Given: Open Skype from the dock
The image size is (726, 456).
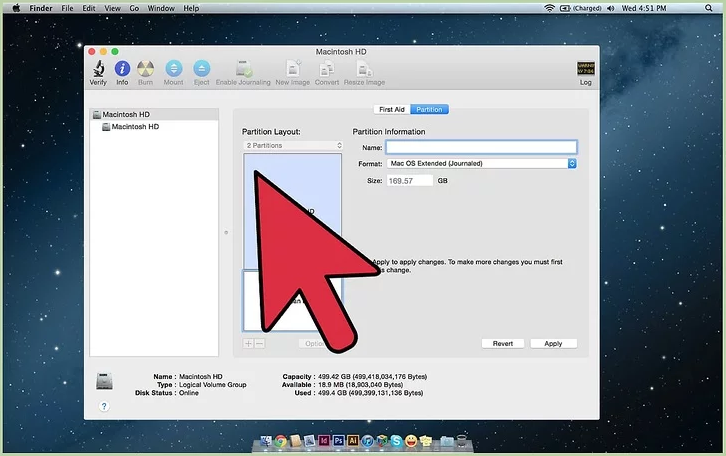Looking at the screenshot, I should (x=396, y=441).
